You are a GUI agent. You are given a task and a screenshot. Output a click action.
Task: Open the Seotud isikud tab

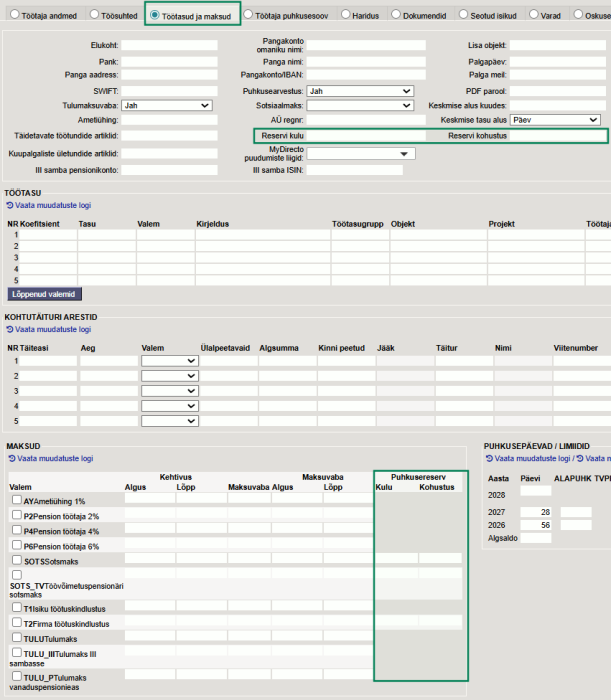click(464, 14)
